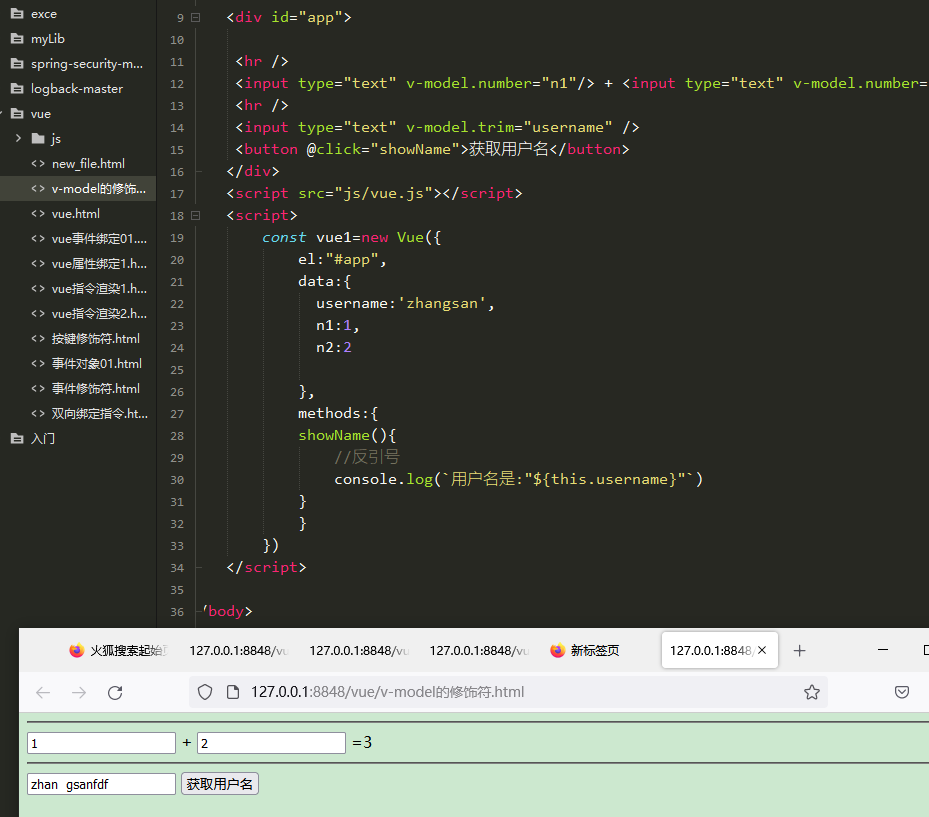The height and width of the screenshot is (817, 929).
Task: Click the 'const' keyword on line 19
Action: coord(284,237)
